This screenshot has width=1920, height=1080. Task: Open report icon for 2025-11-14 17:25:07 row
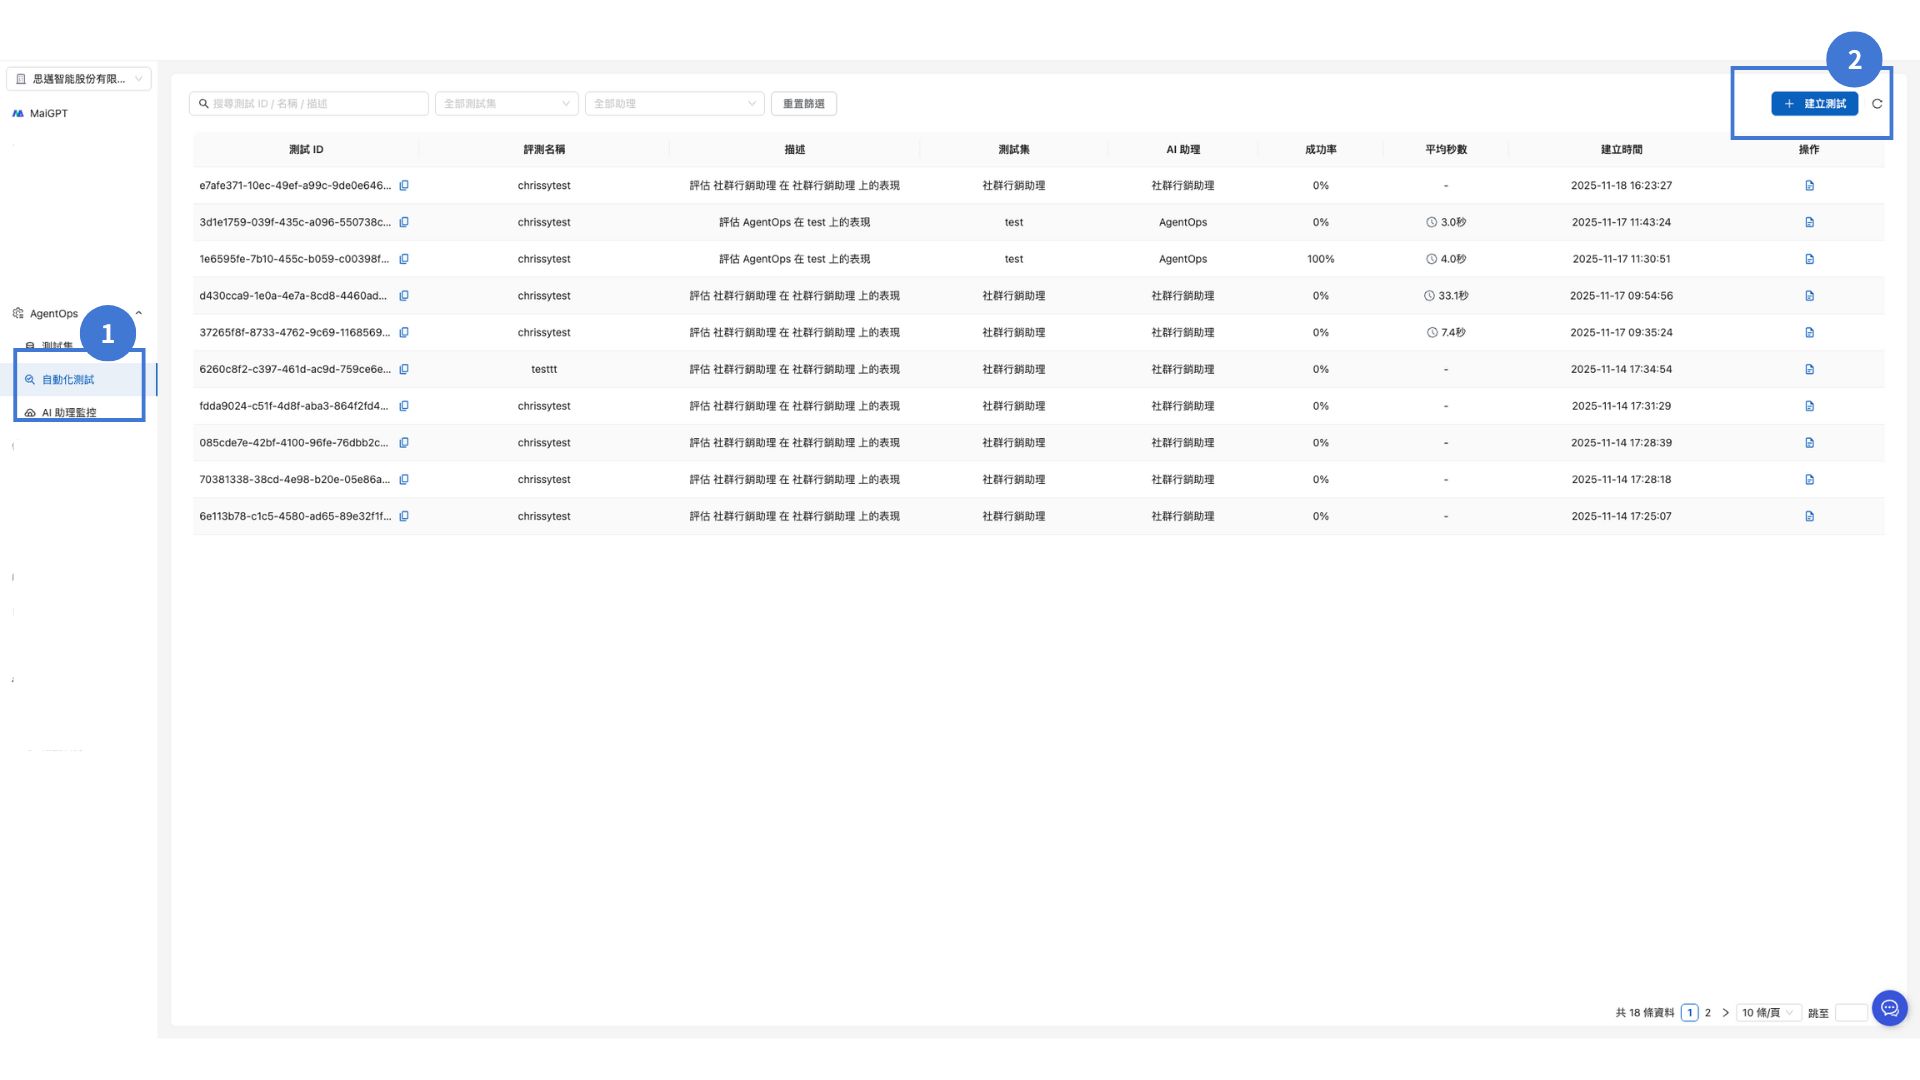coord(1809,516)
